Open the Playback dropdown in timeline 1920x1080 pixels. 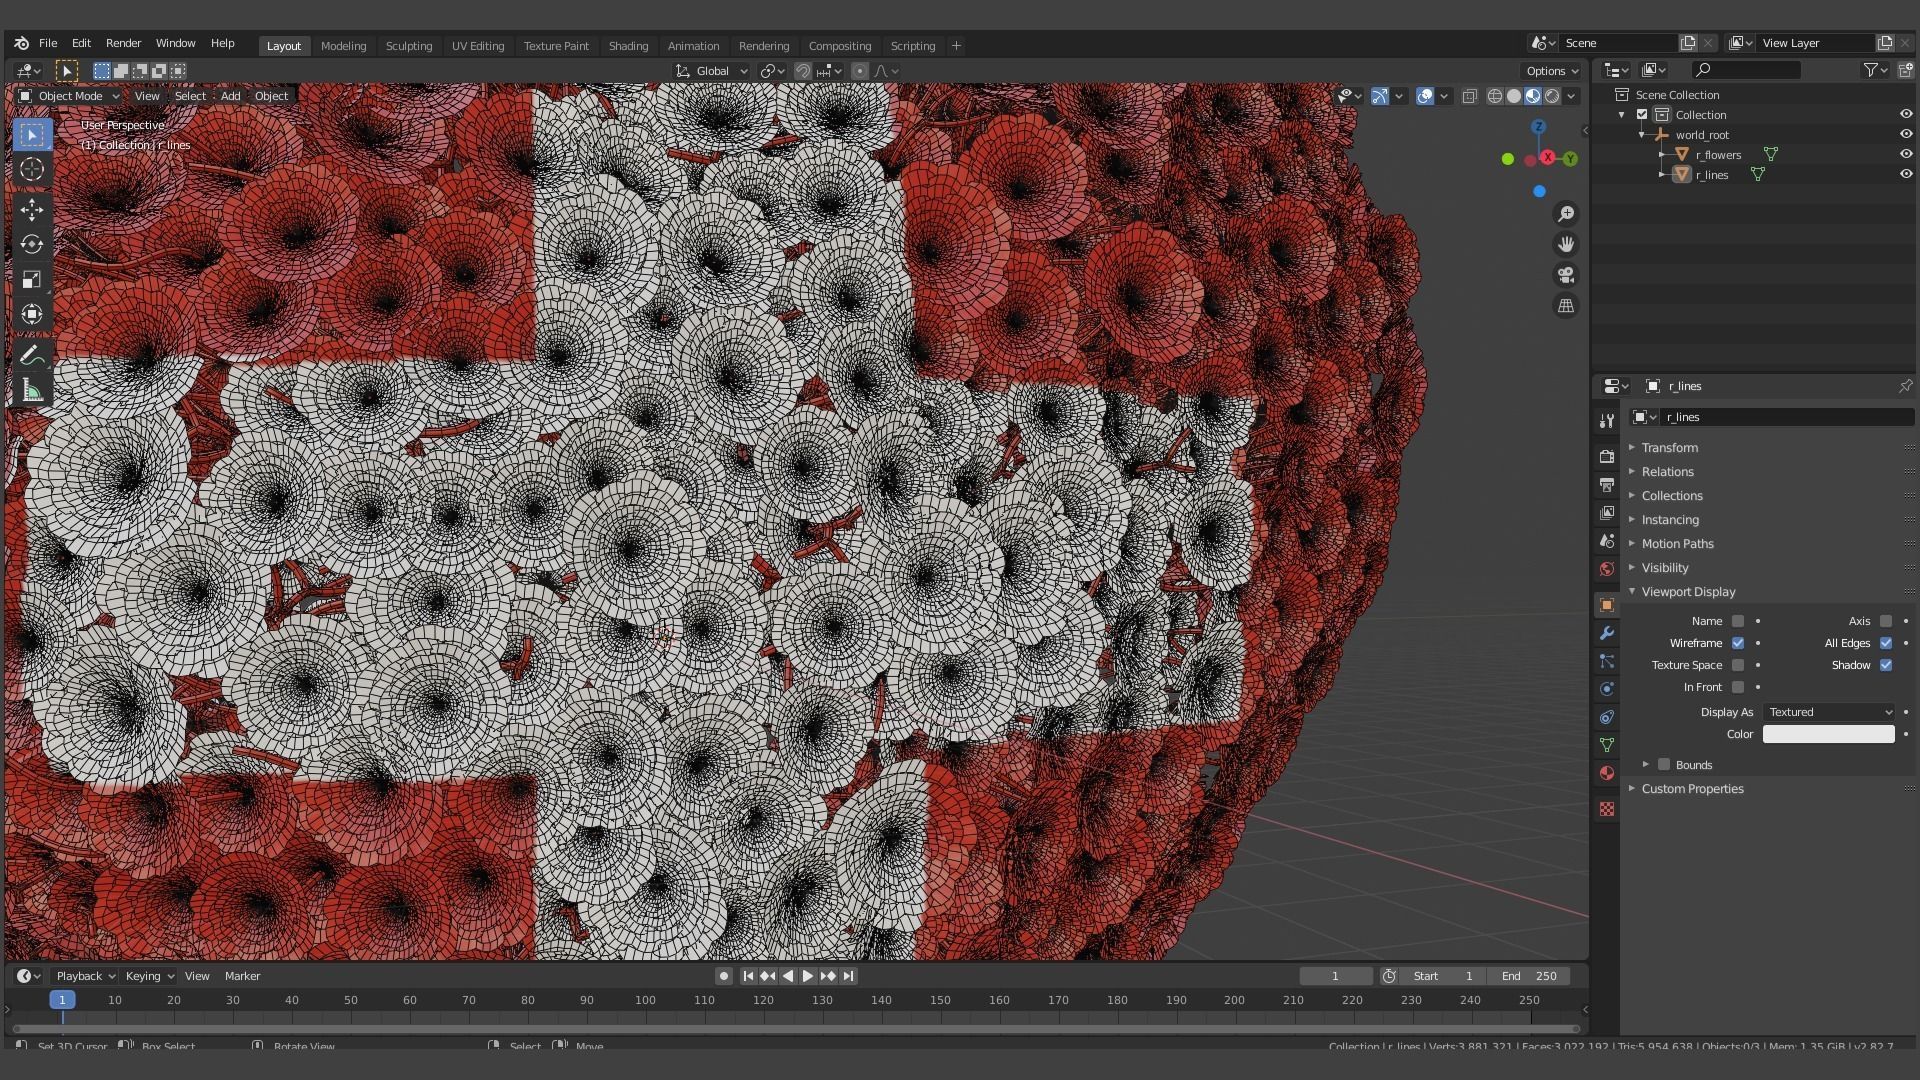[x=84, y=976]
